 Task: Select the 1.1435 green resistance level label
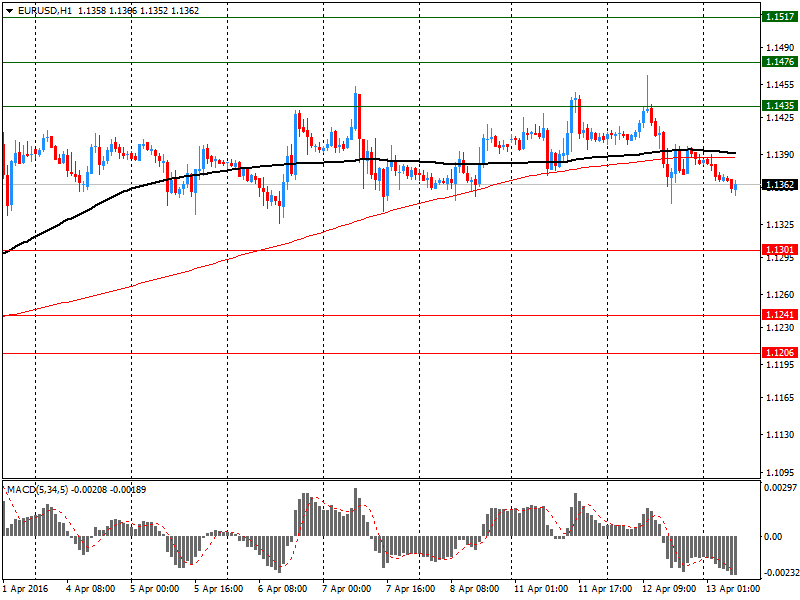pos(780,106)
